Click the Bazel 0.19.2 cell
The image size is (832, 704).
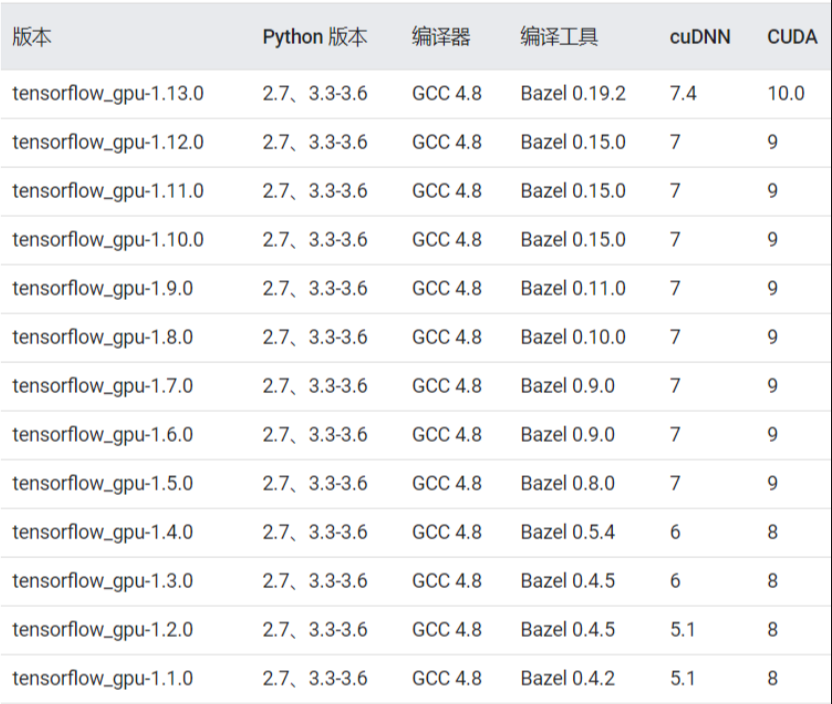[x=573, y=94]
